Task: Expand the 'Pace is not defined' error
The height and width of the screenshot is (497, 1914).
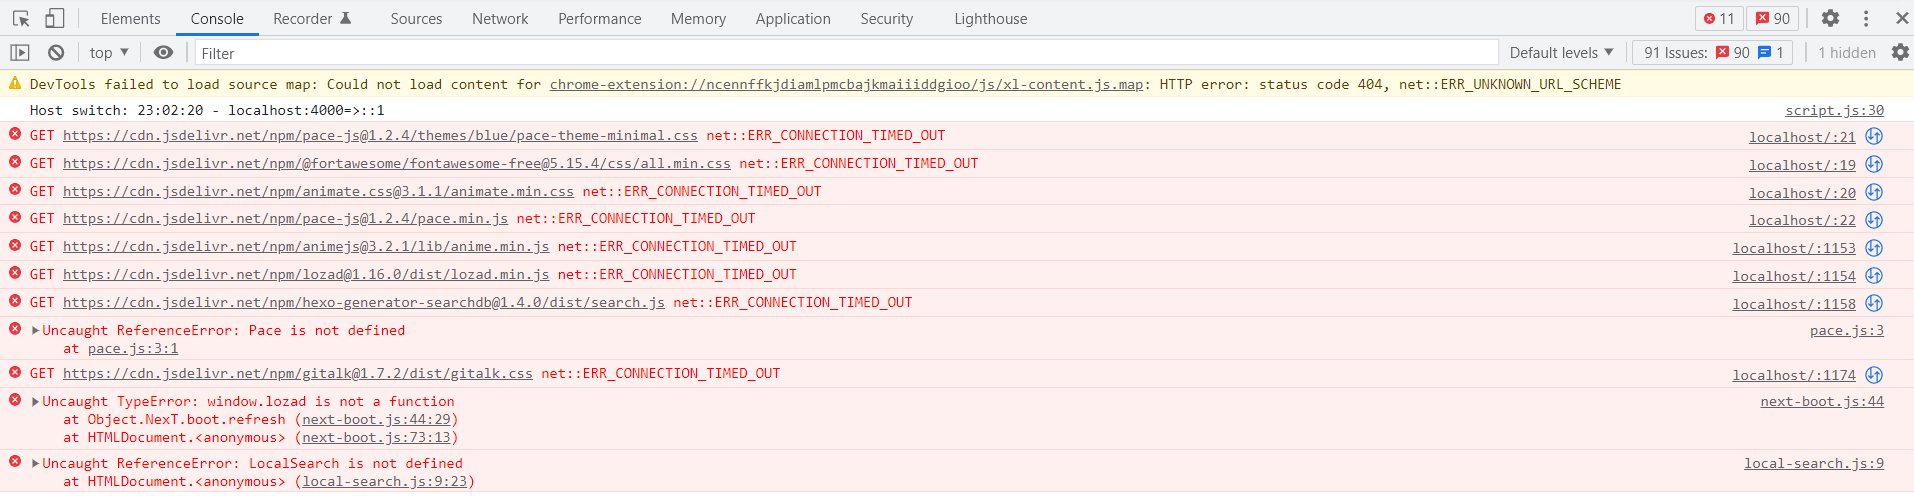Action: tap(36, 331)
